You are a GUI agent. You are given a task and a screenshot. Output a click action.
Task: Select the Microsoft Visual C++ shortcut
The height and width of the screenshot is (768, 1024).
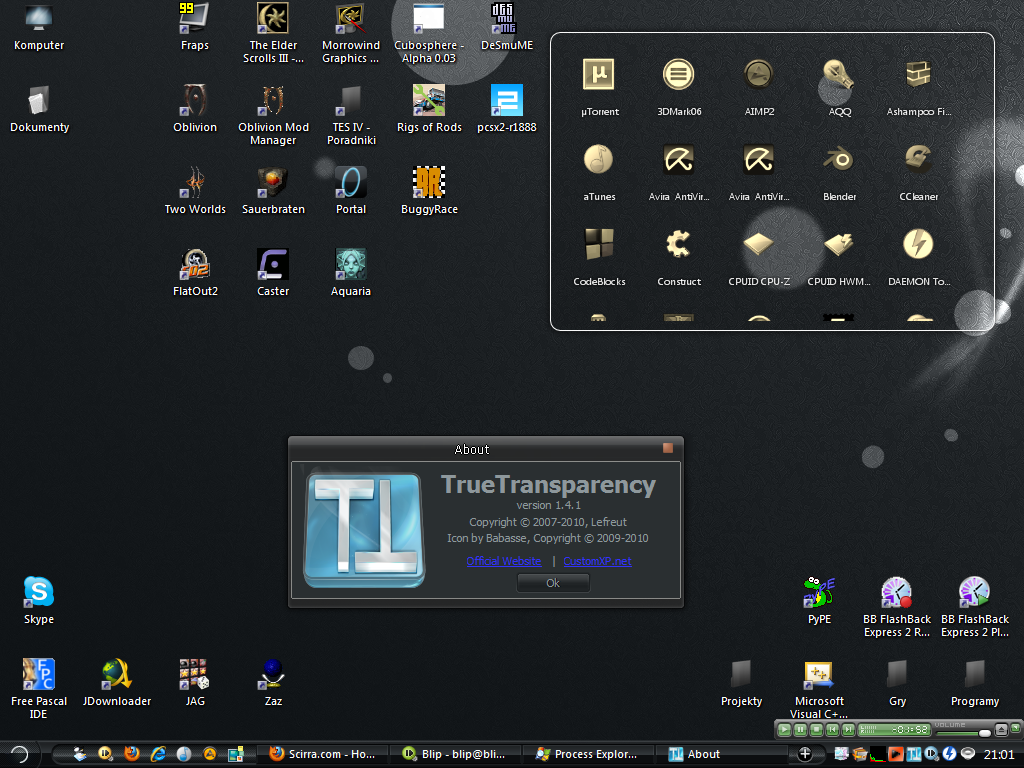(x=819, y=689)
